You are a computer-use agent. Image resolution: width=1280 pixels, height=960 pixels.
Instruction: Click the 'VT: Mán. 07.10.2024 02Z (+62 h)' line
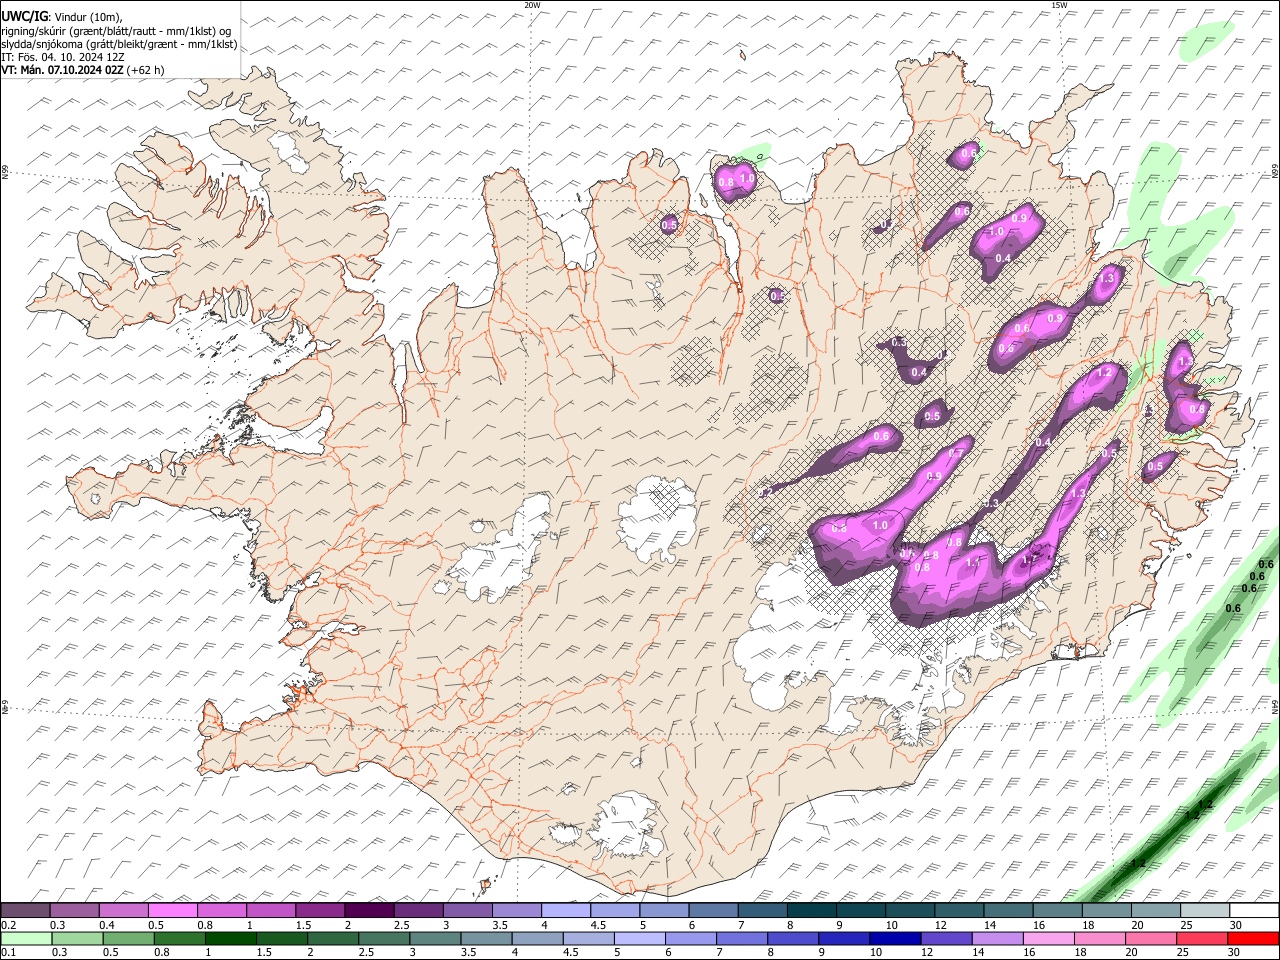point(83,70)
